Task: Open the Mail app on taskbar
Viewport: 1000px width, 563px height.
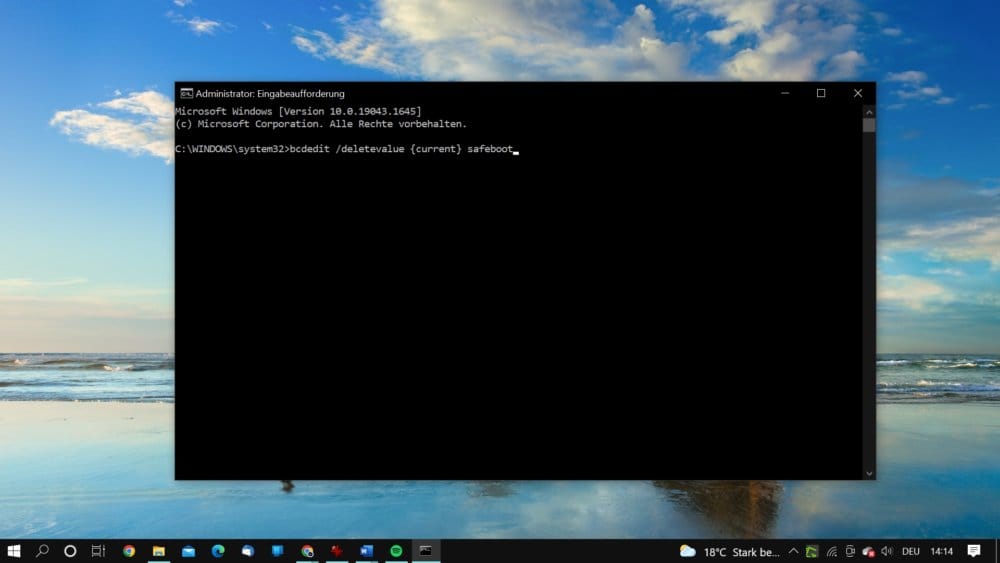Action: point(188,551)
